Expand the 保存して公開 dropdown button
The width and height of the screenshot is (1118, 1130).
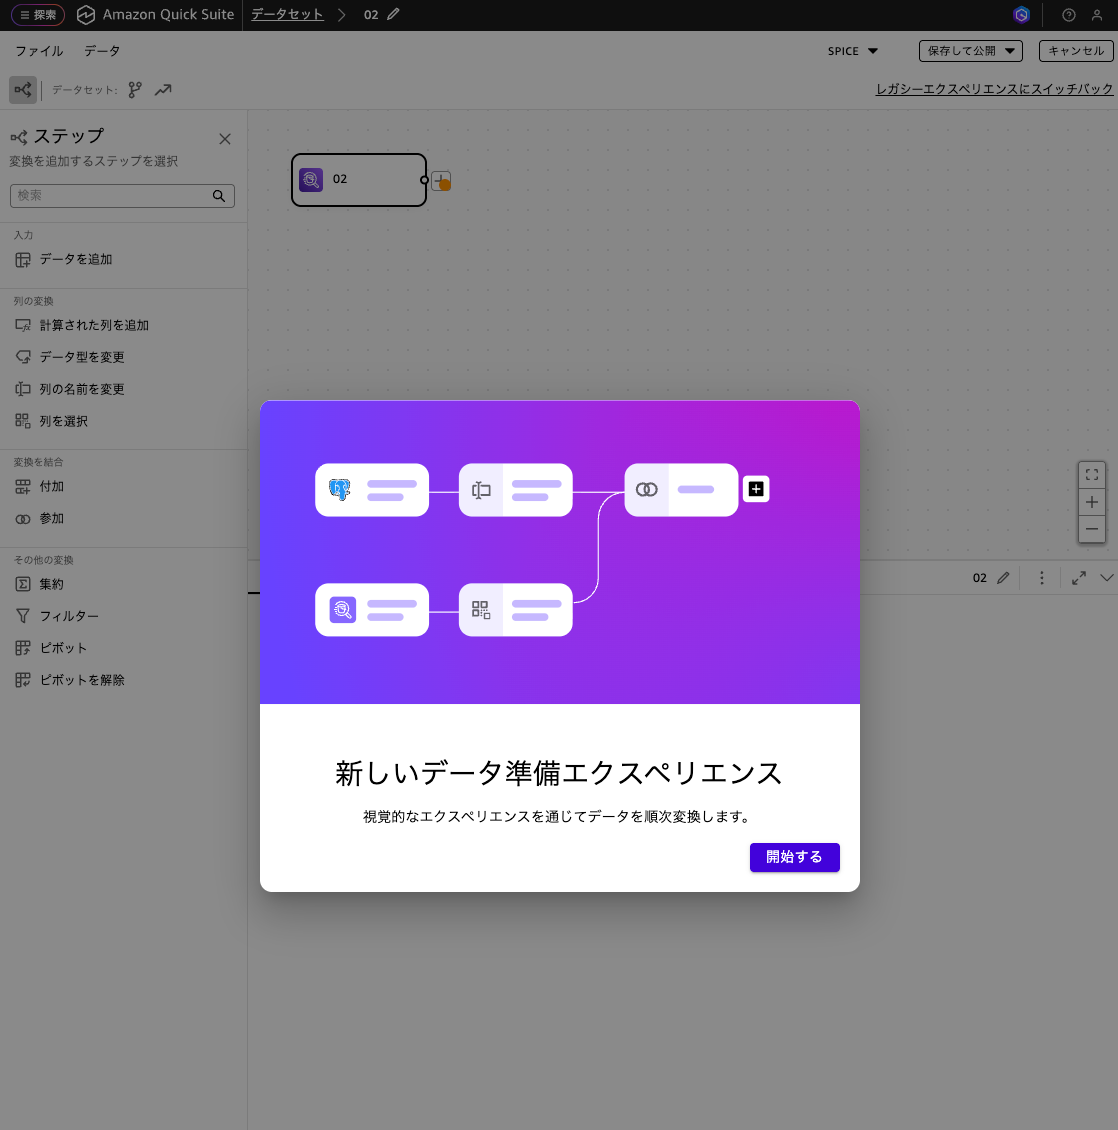(970, 51)
